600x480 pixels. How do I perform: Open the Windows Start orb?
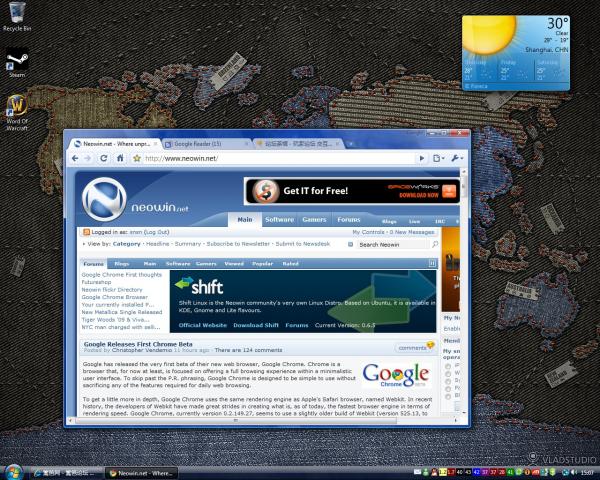tap(14, 473)
